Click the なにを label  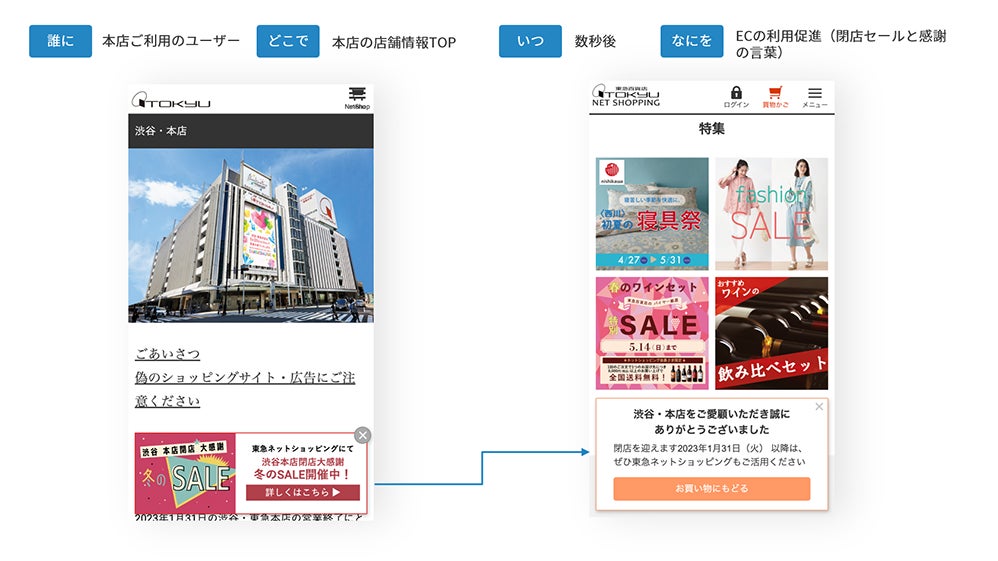pos(692,41)
